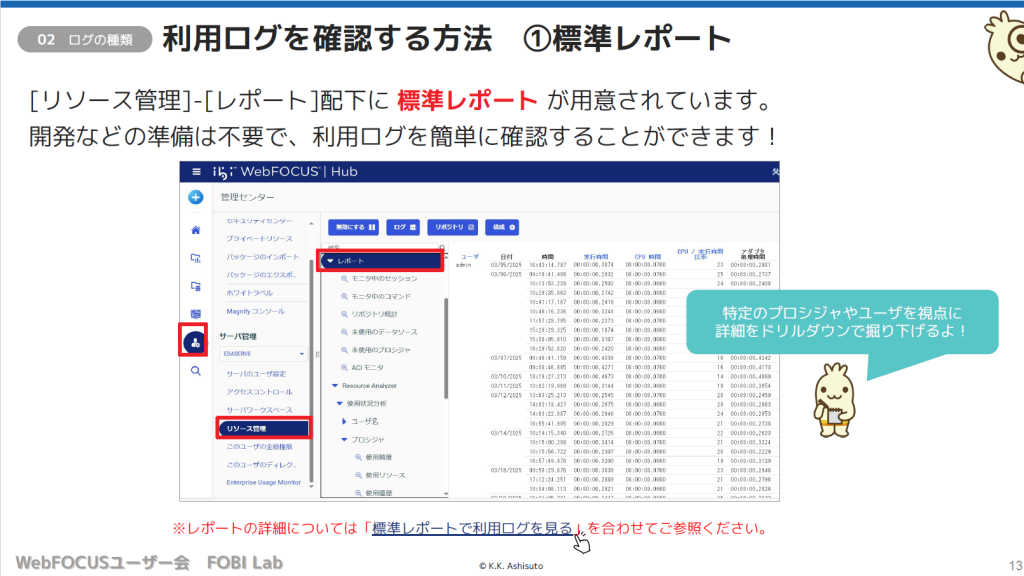Click the admin menu scroll-up arrow

[312, 223]
